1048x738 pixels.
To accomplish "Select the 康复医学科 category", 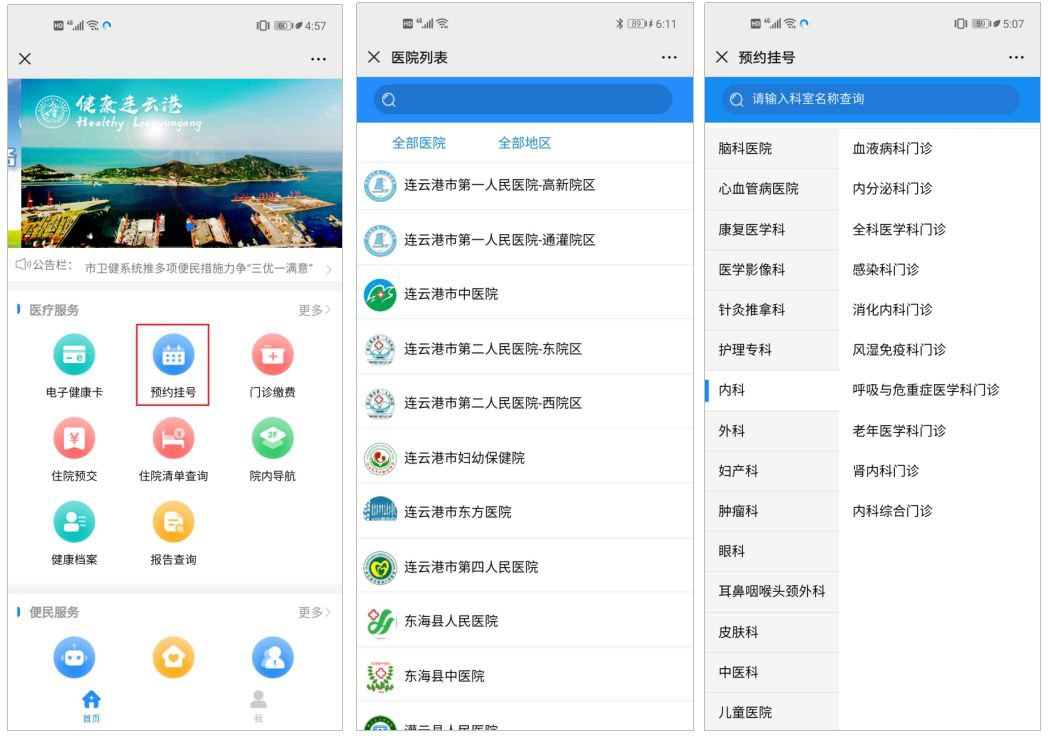I will (772, 229).
